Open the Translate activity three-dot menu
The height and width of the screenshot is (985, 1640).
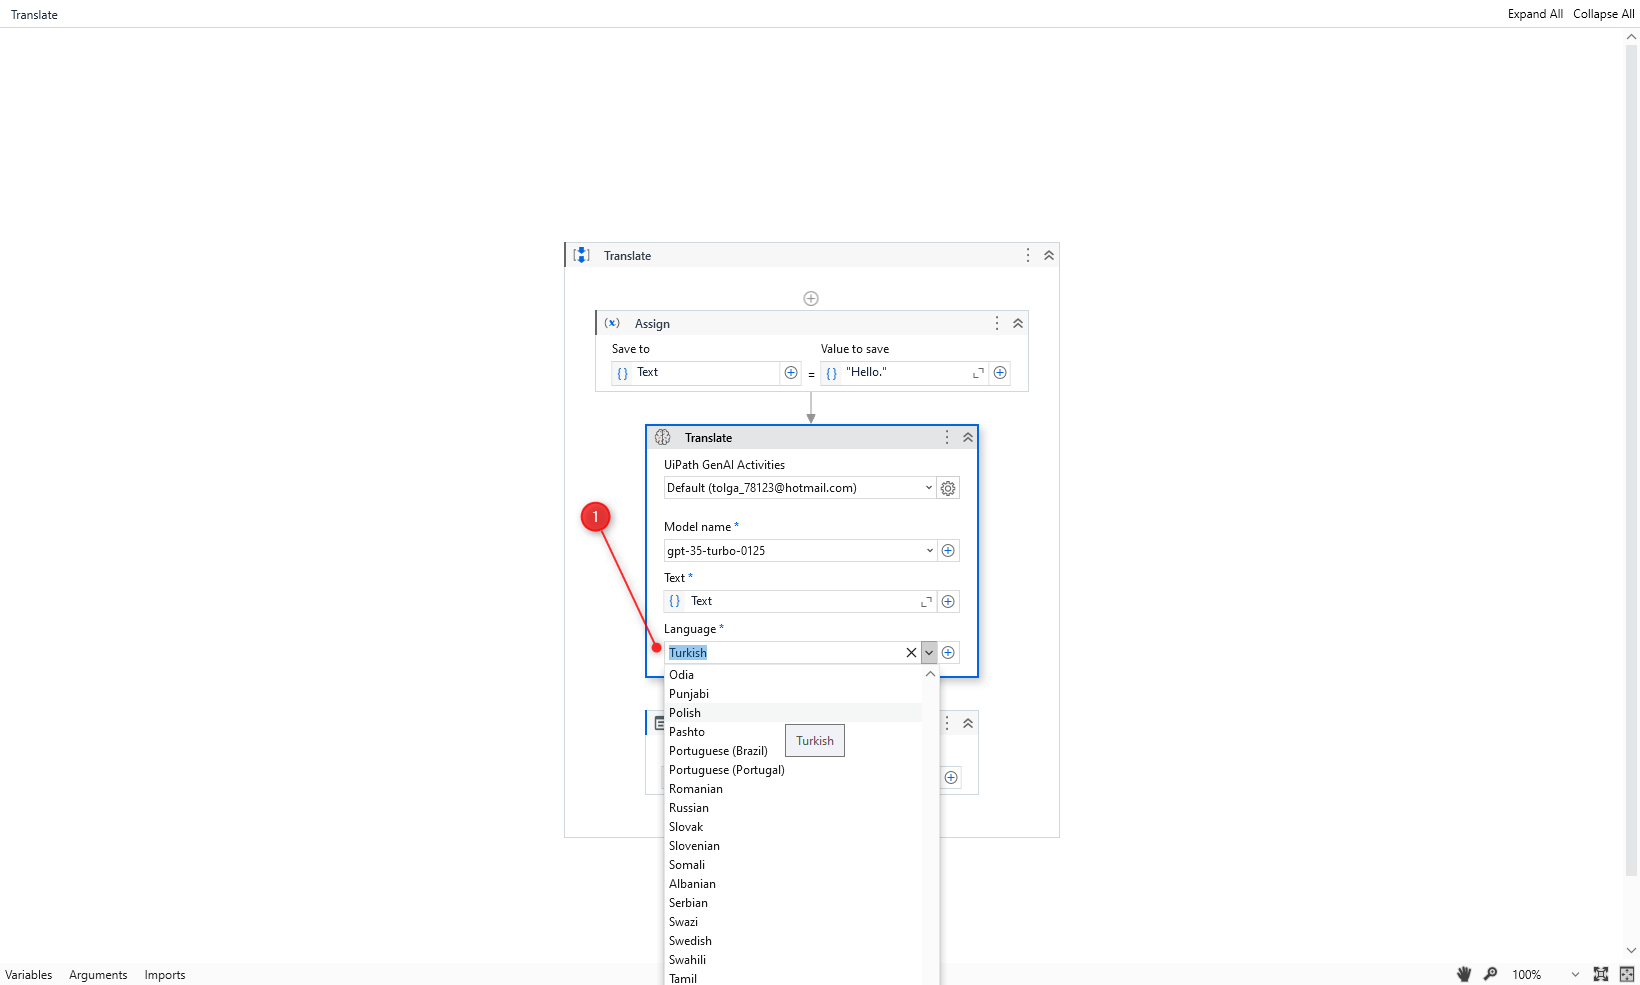[946, 437]
